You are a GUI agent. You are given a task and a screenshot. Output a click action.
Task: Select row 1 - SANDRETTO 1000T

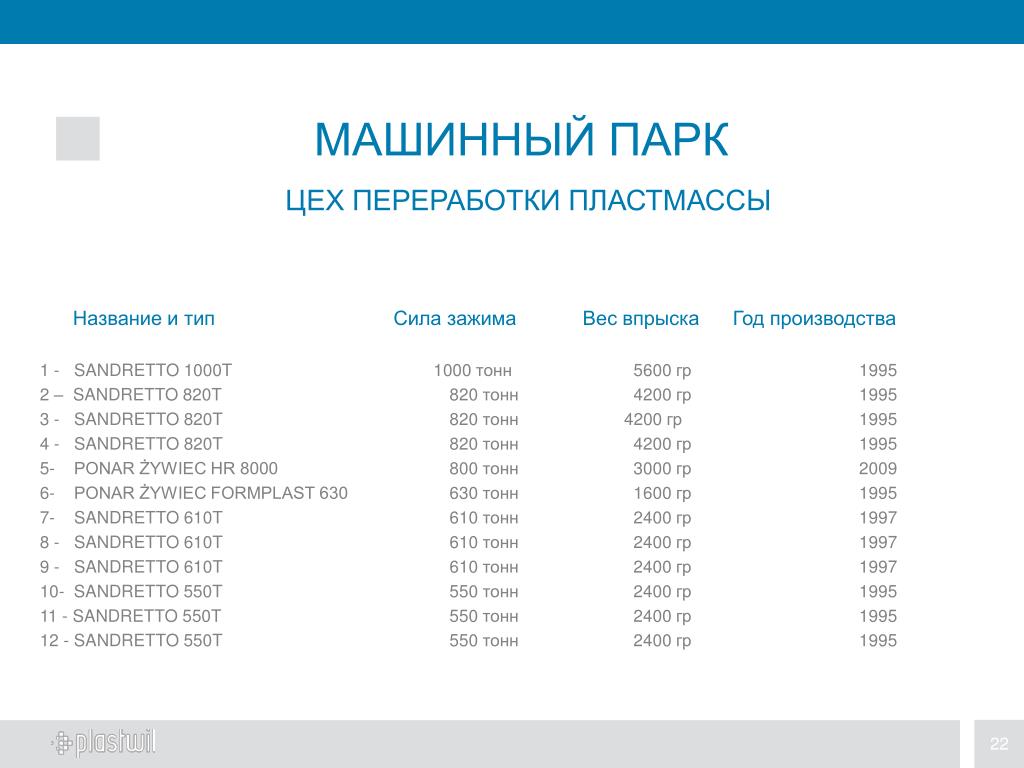pyautogui.click(x=468, y=370)
